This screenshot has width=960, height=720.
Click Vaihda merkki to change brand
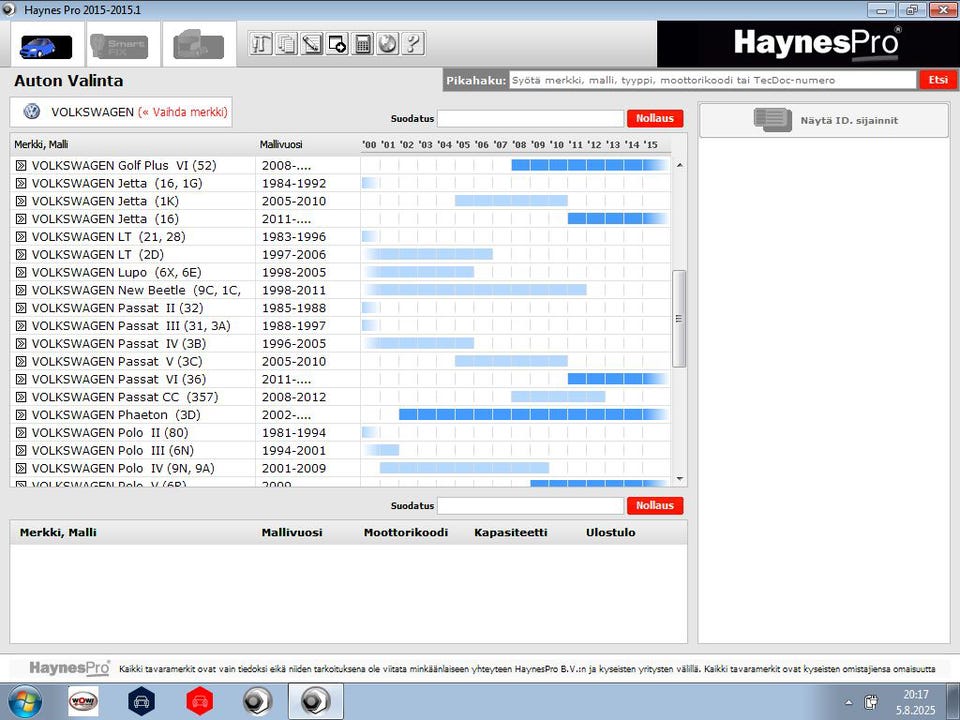coord(182,112)
